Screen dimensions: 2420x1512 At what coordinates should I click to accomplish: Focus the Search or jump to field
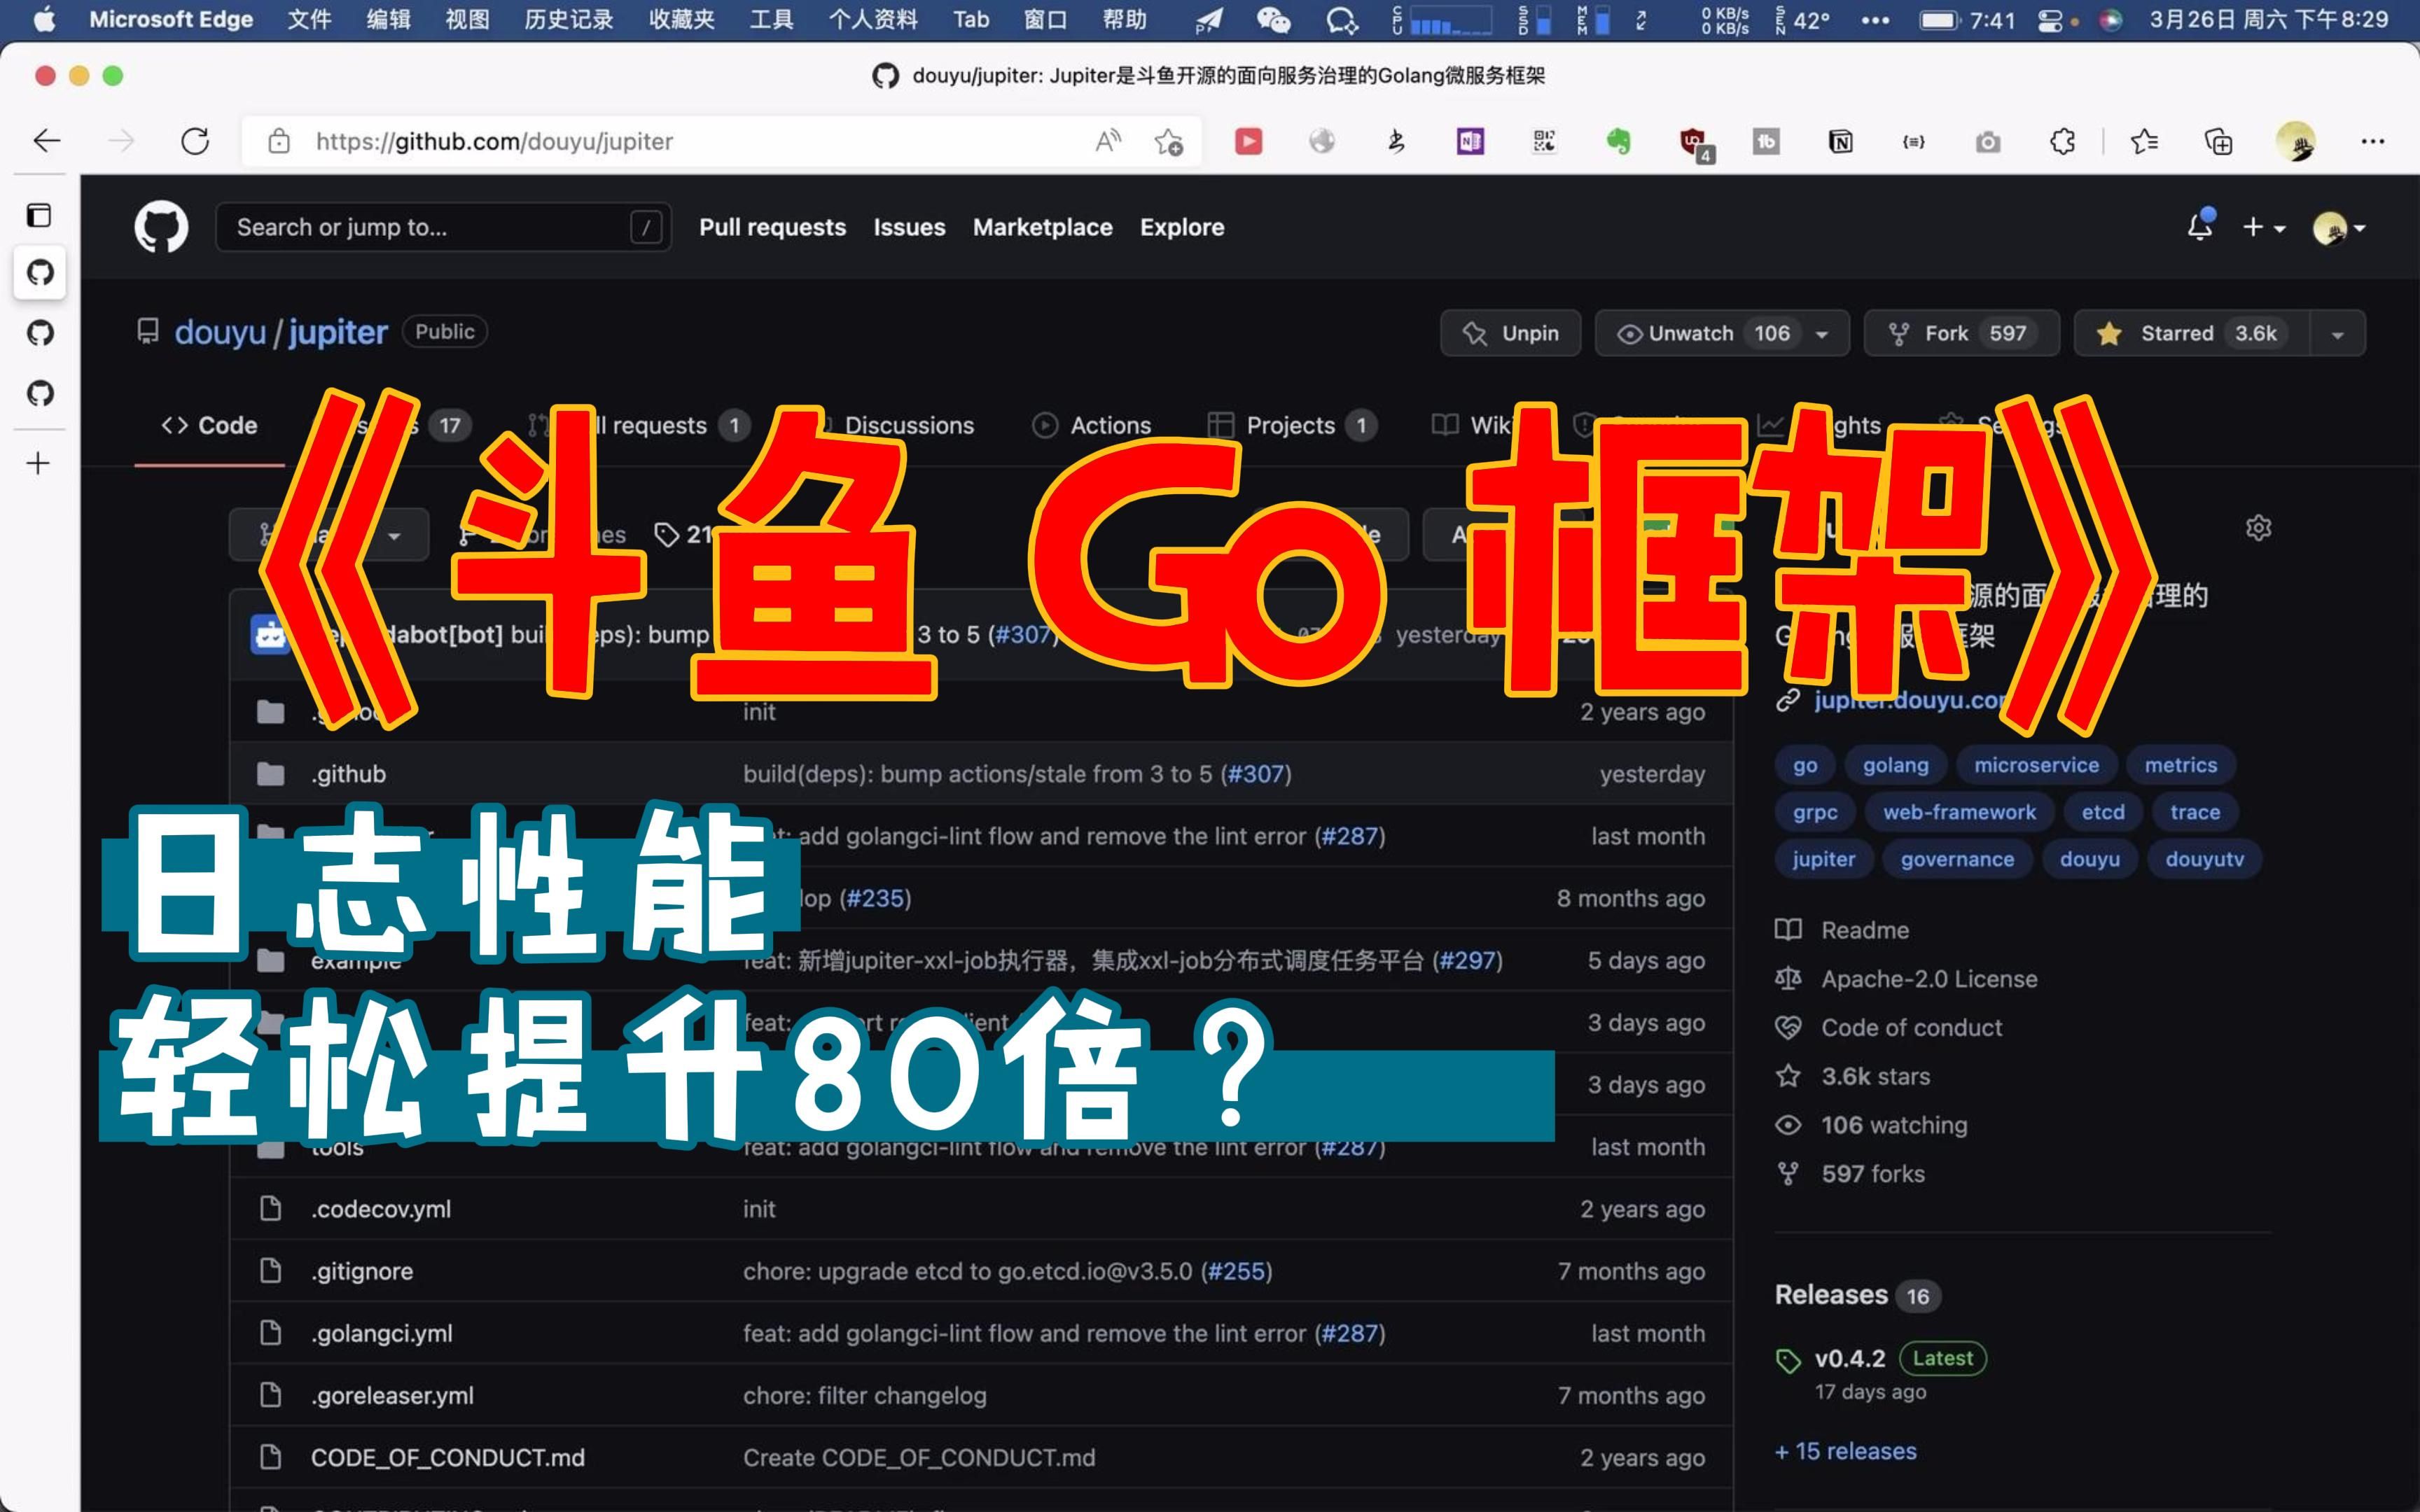click(x=443, y=227)
